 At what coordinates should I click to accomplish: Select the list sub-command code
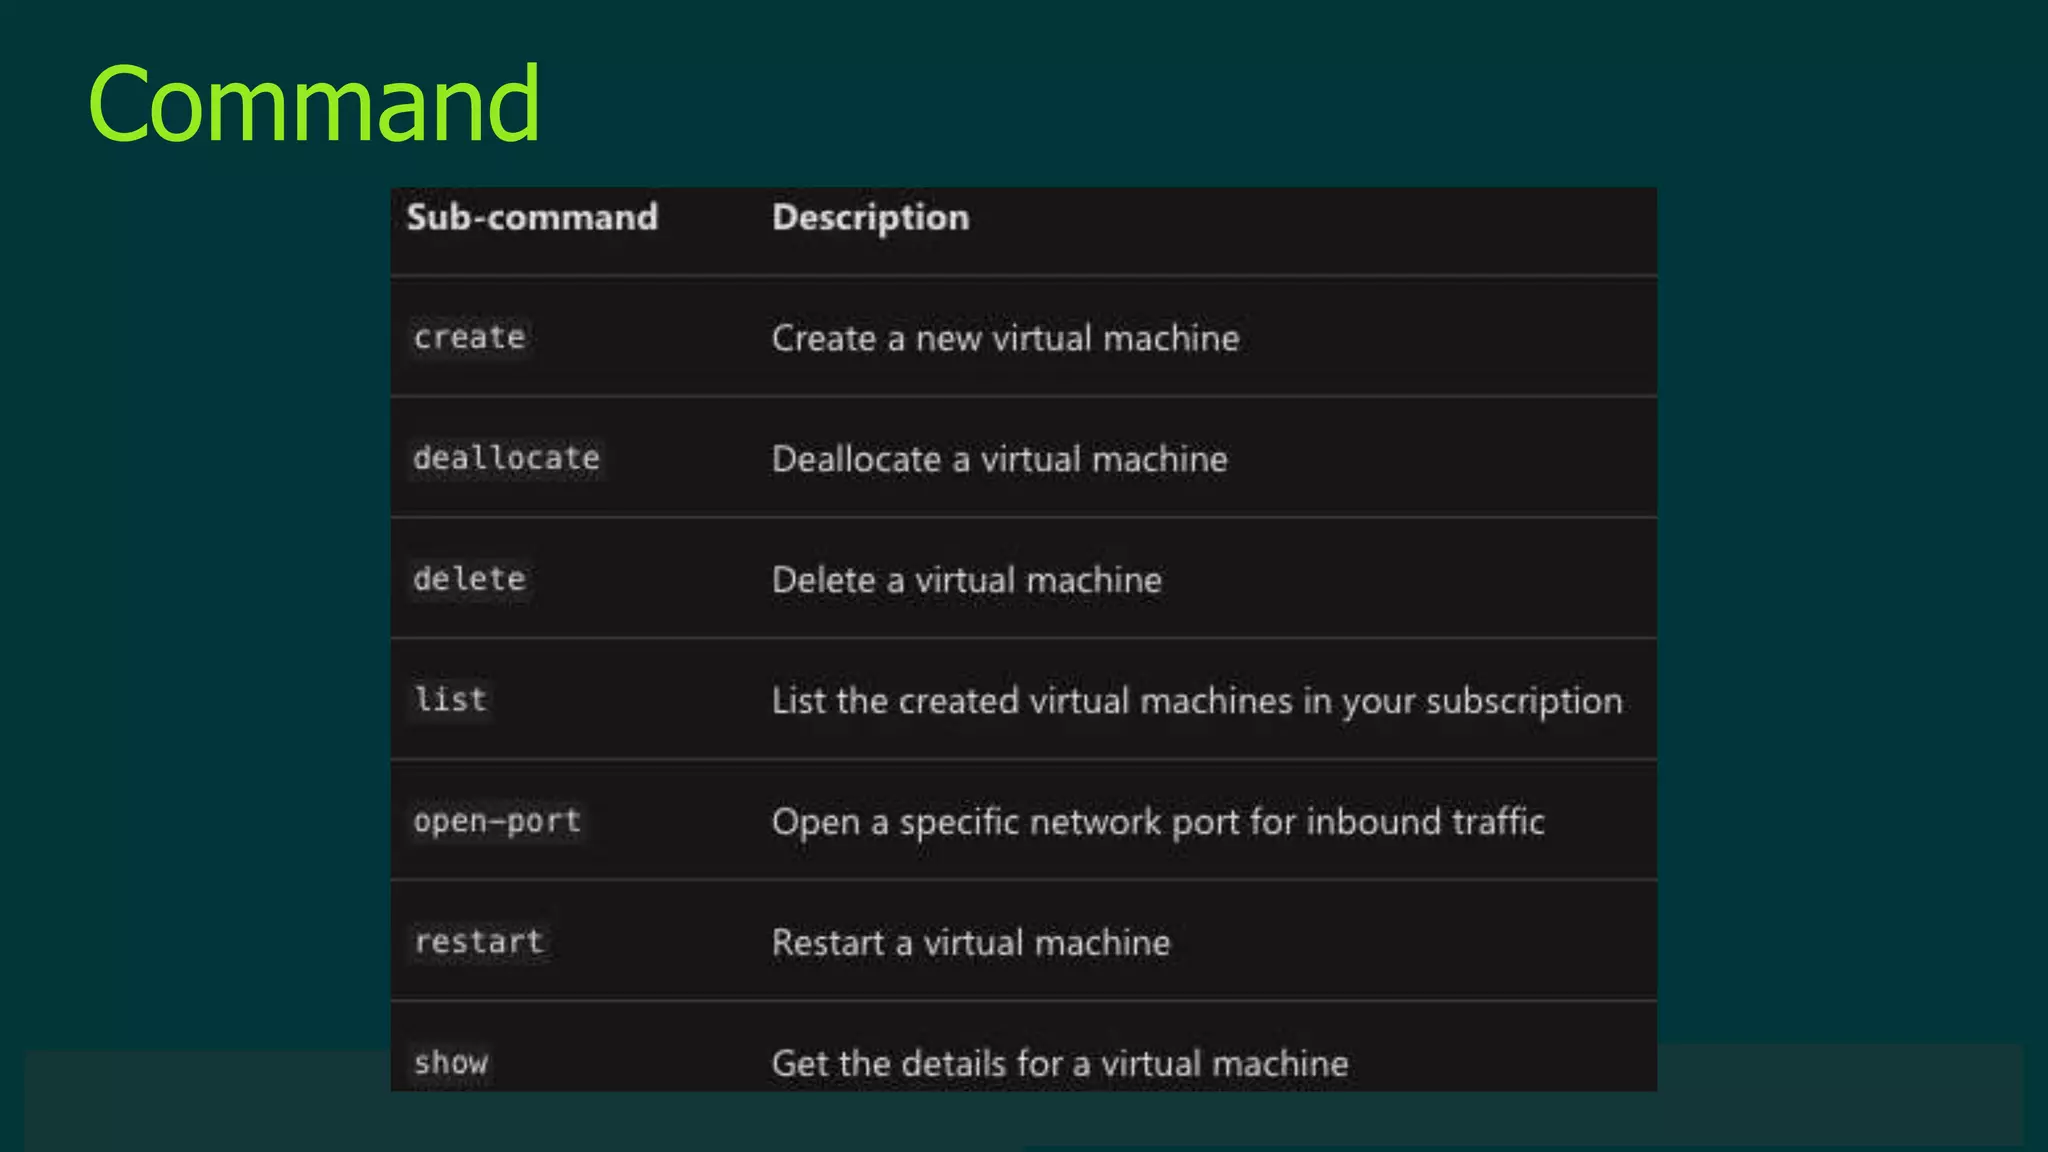[451, 699]
